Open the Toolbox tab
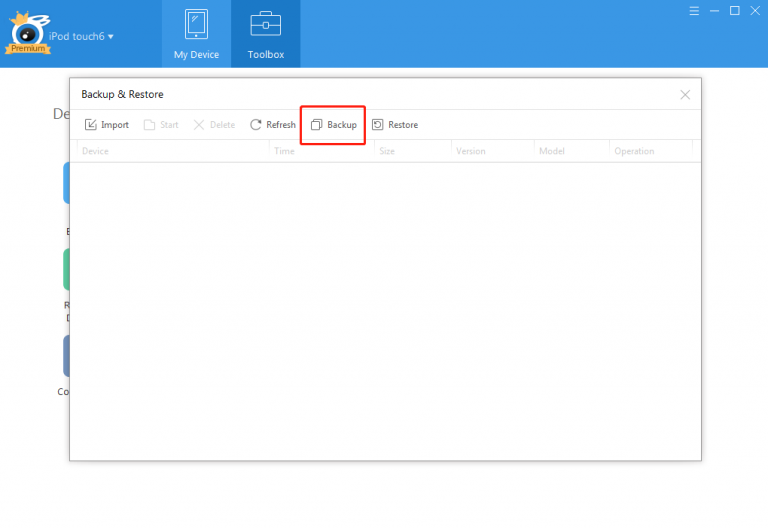Image resolution: width=768 pixels, height=529 pixels. click(x=266, y=33)
